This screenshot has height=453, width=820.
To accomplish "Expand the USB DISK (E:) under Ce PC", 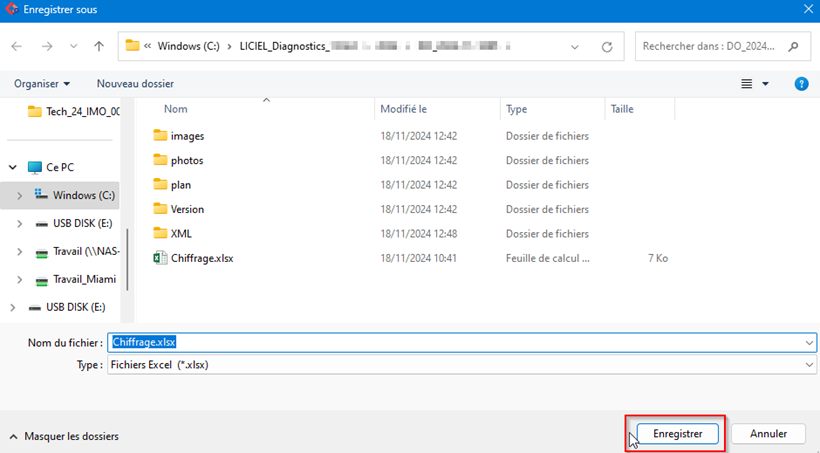I will pos(19,223).
